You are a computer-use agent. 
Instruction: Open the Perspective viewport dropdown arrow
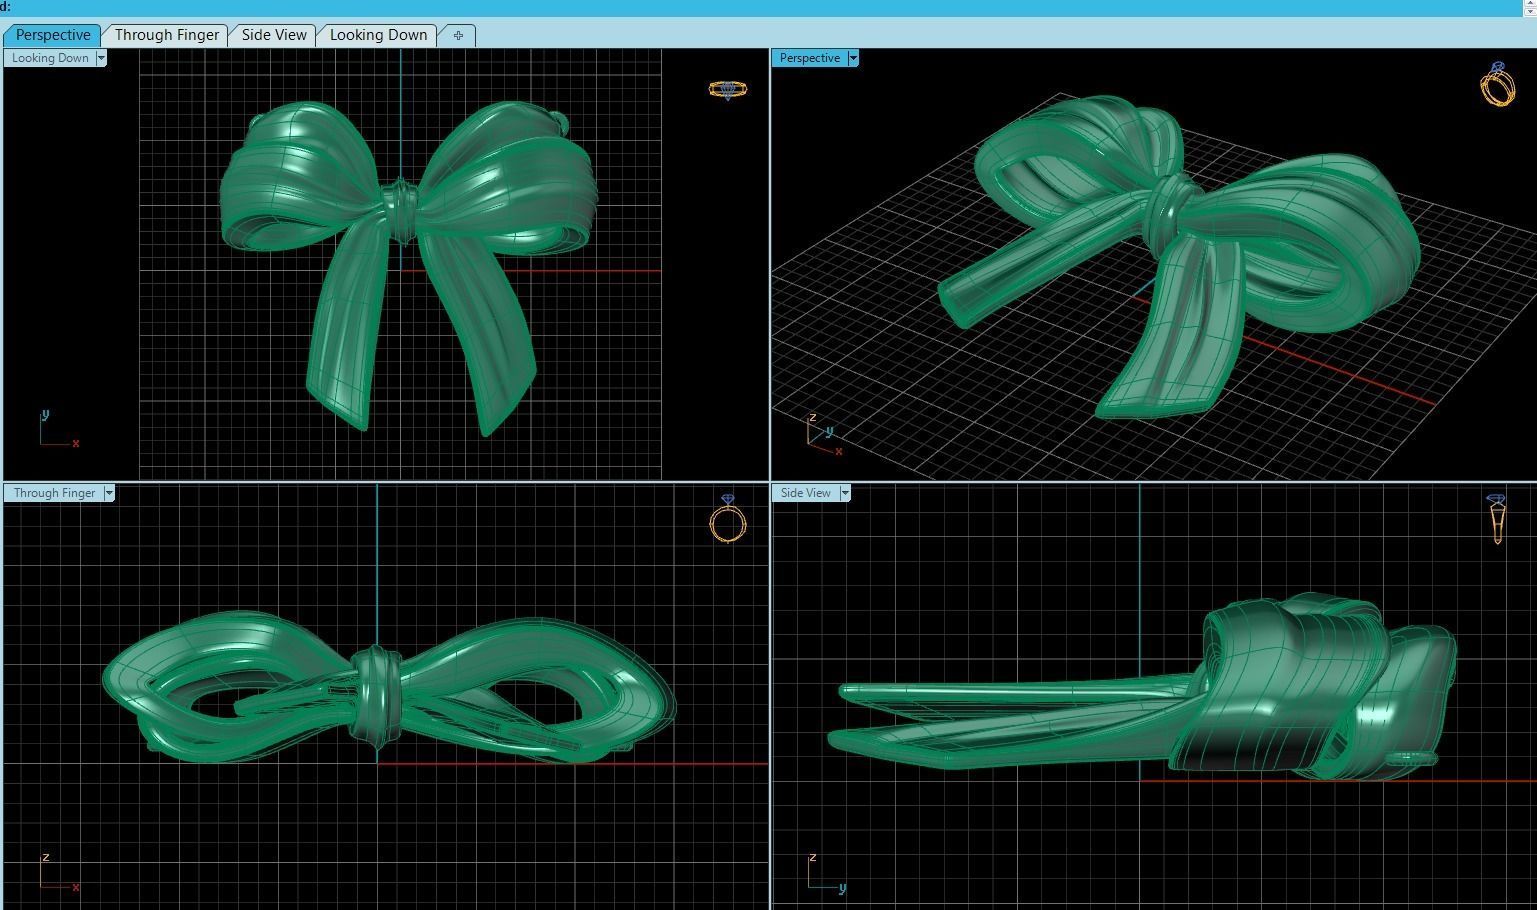click(x=853, y=58)
